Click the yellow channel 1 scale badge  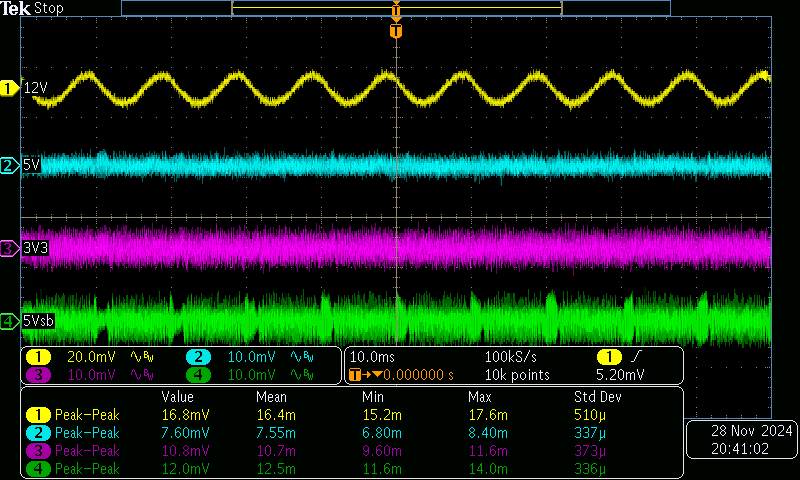(x=38, y=357)
